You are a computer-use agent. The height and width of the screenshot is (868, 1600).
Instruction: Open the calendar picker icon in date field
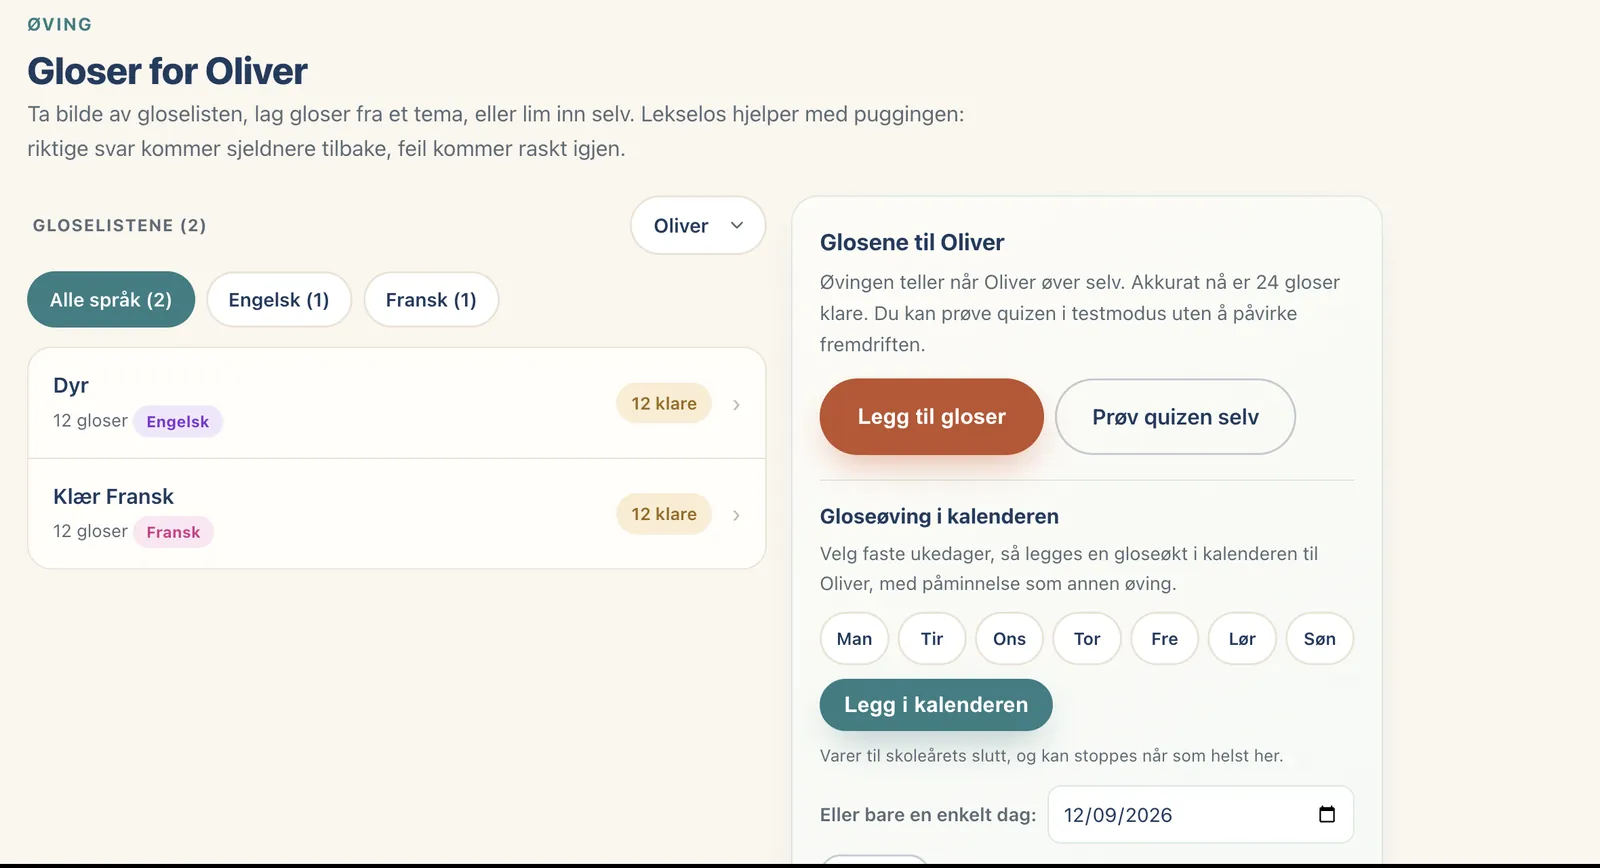click(1327, 814)
